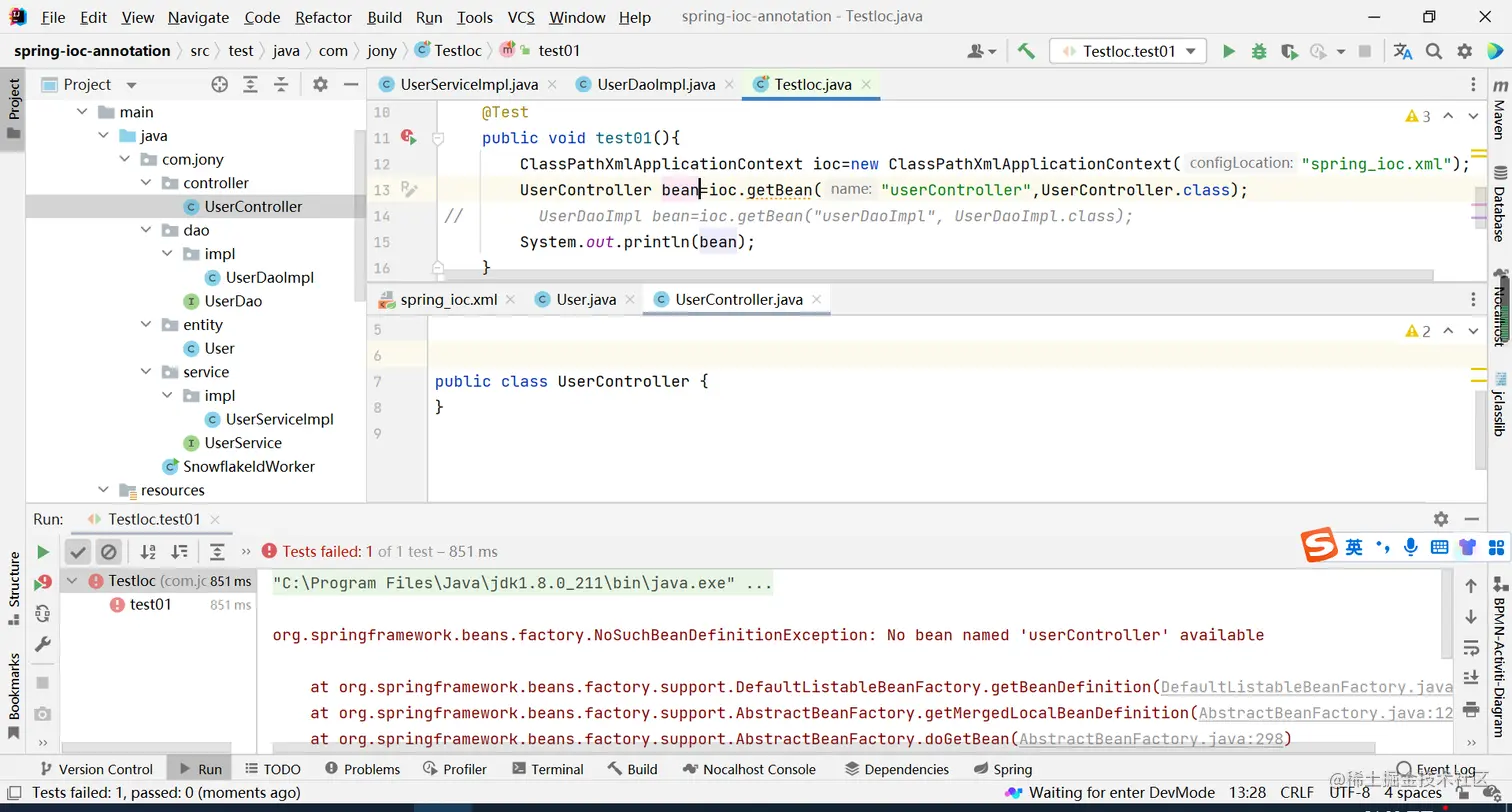Expand all nodes in the test results tree
Image resolution: width=1512 pixels, height=812 pixels.
coord(217,552)
